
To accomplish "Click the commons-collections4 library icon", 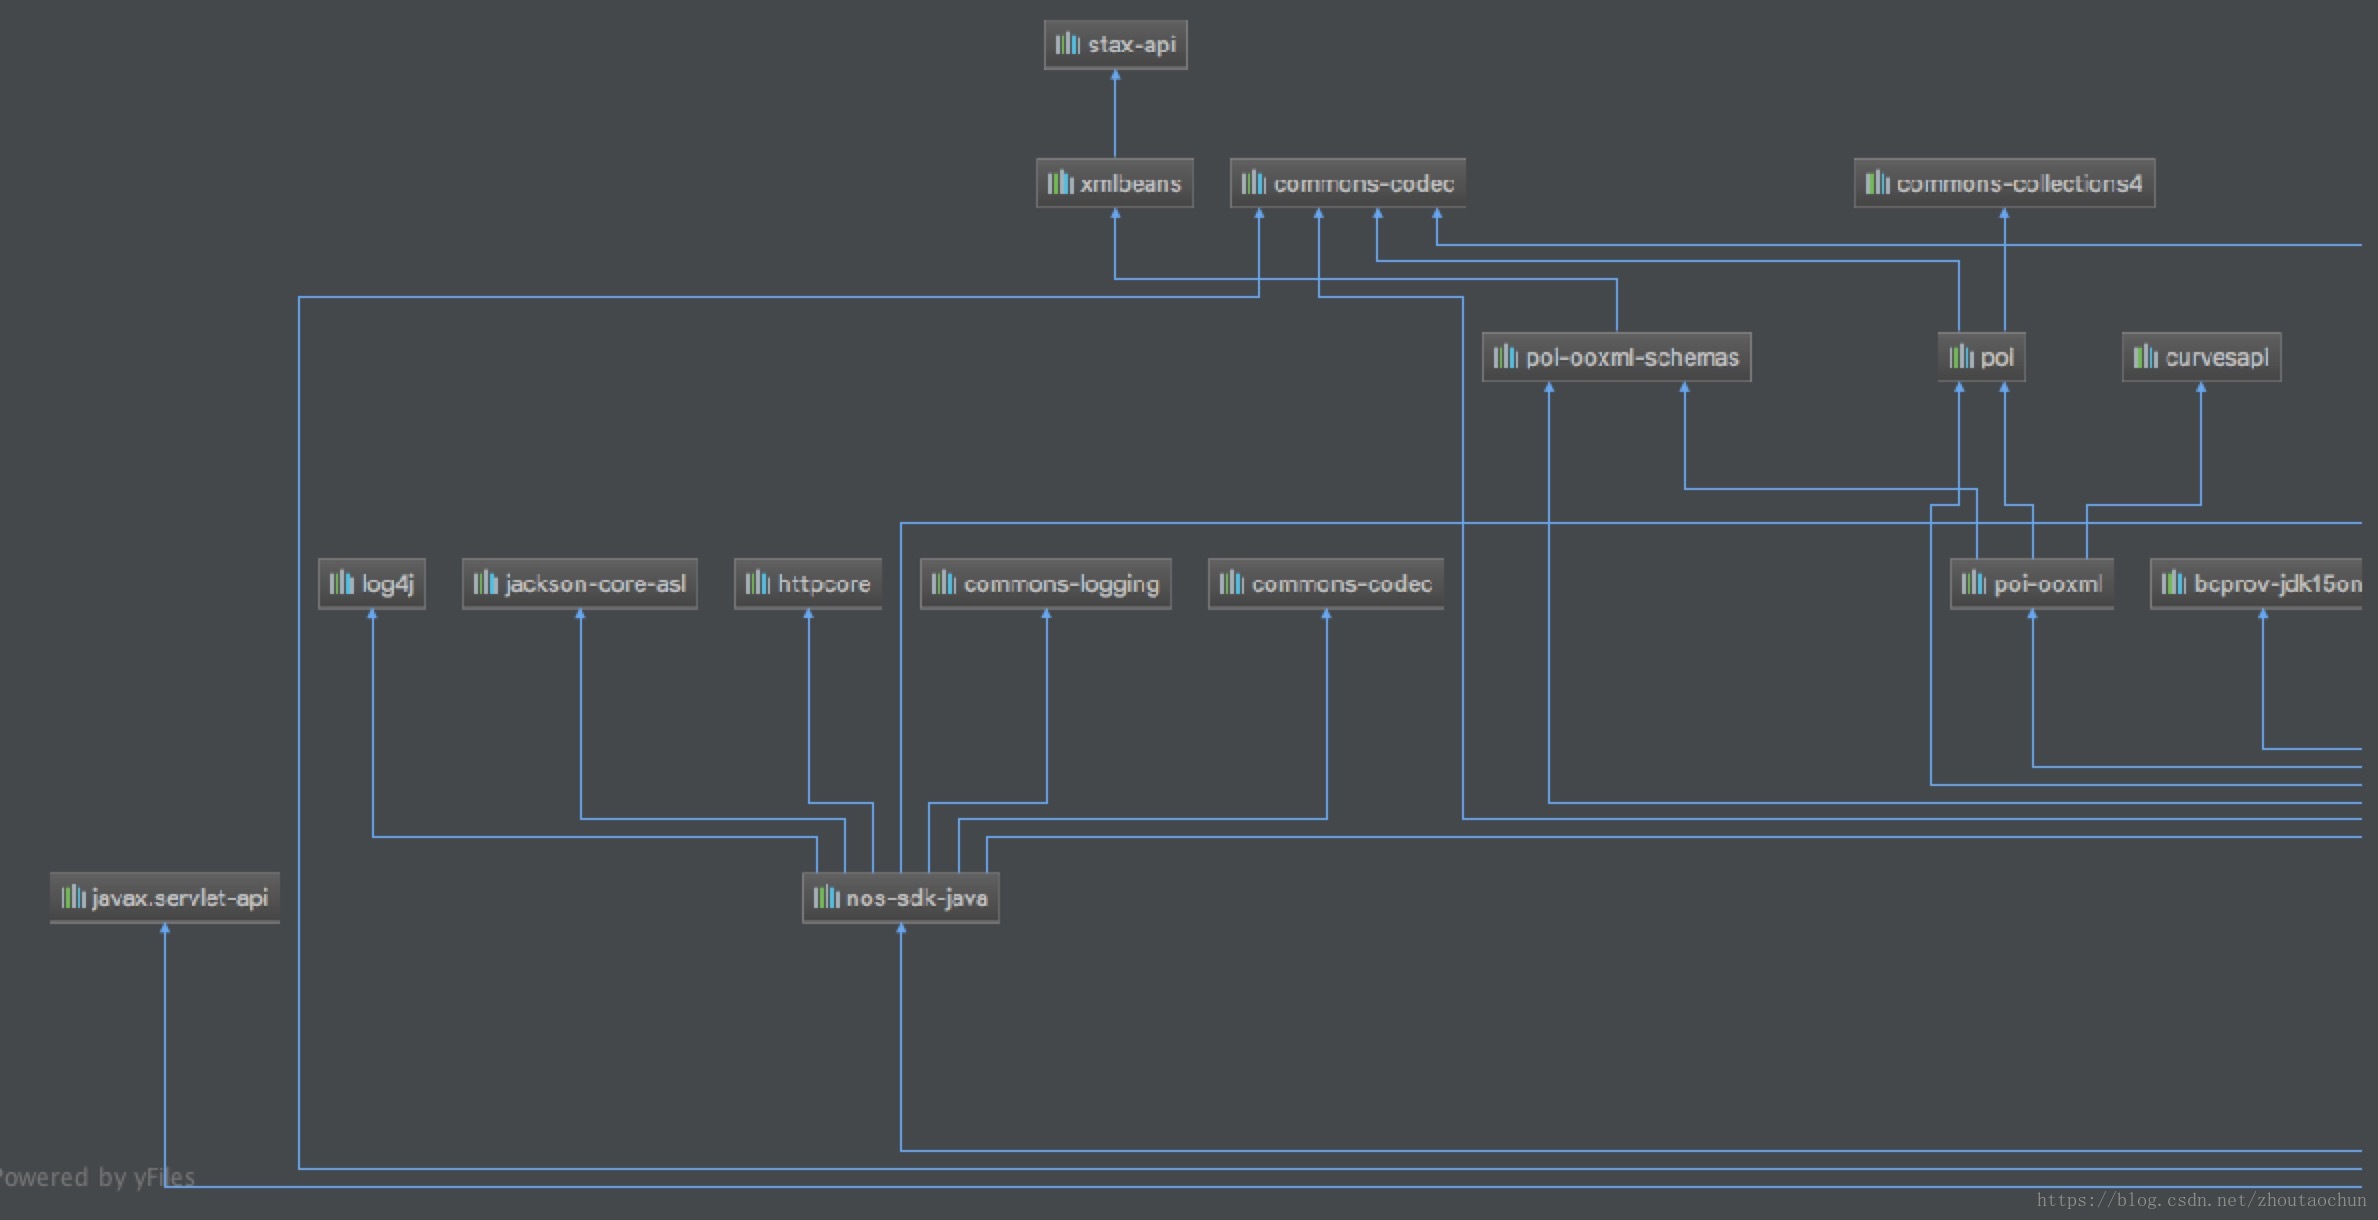I will coord(1877,183).
